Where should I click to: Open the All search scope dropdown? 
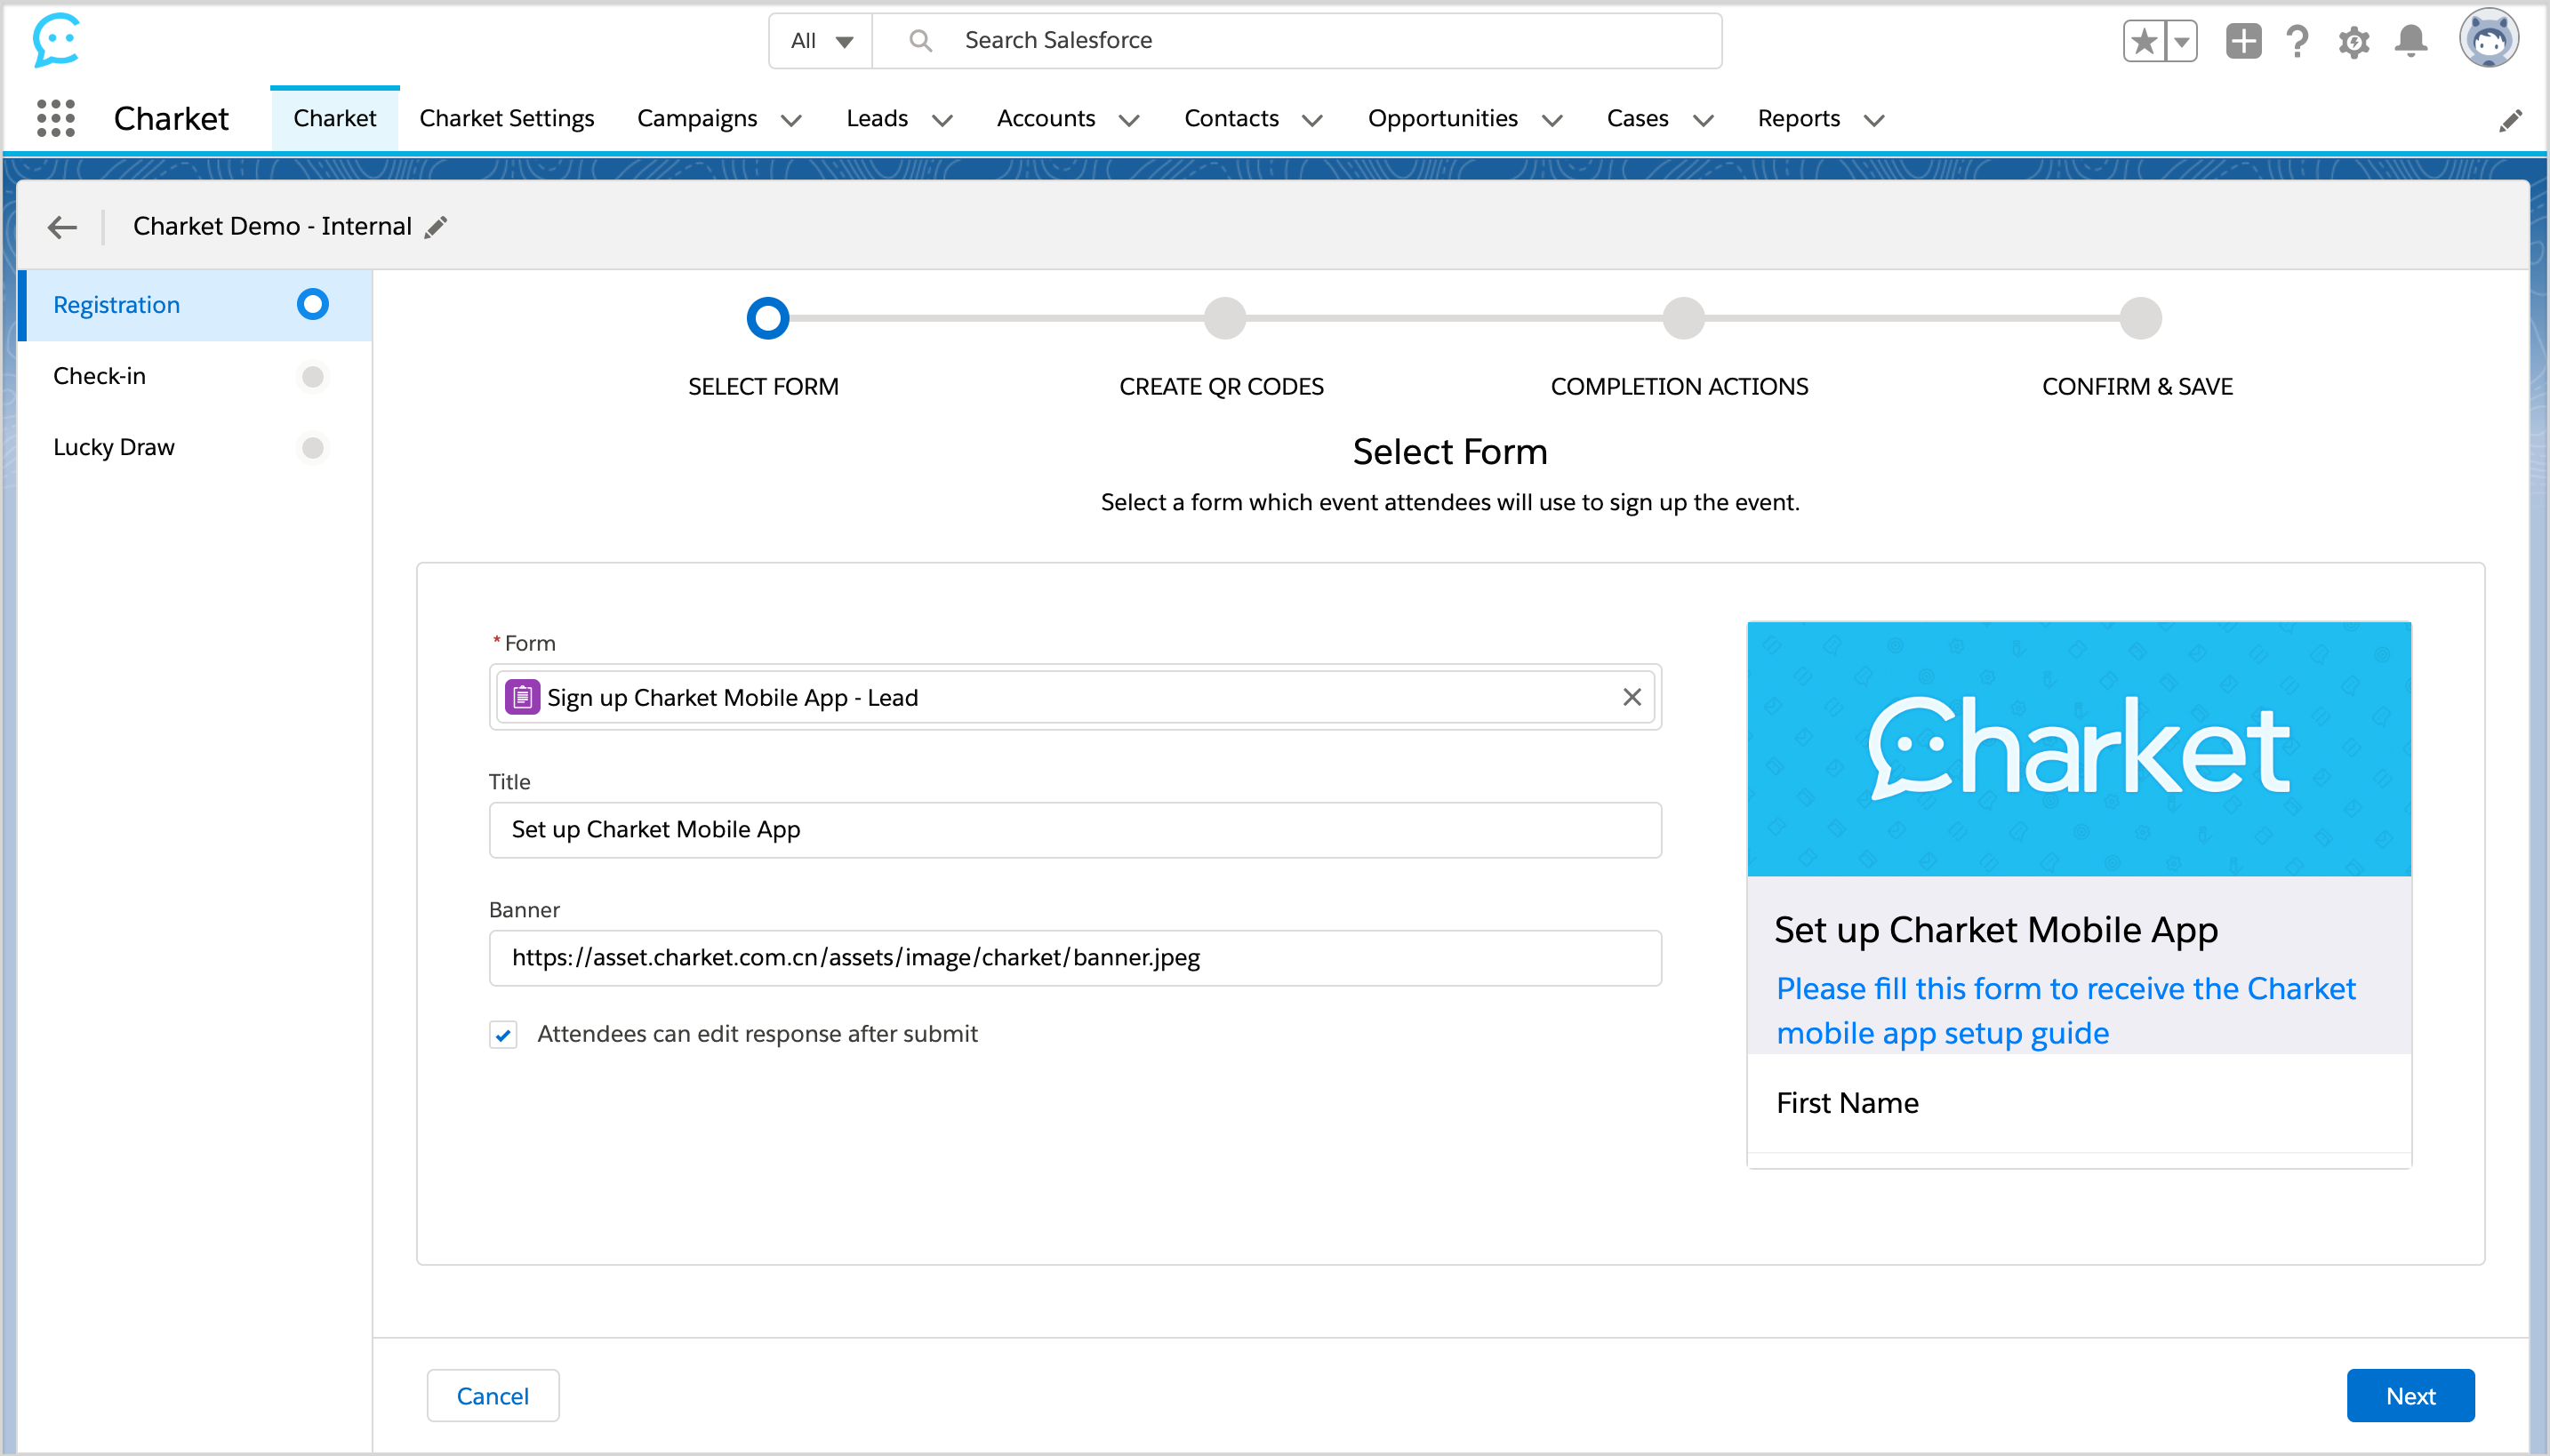(821, 41)
